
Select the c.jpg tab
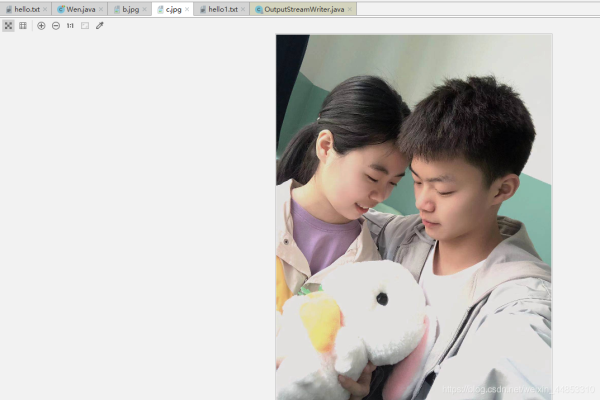[173, 9]
